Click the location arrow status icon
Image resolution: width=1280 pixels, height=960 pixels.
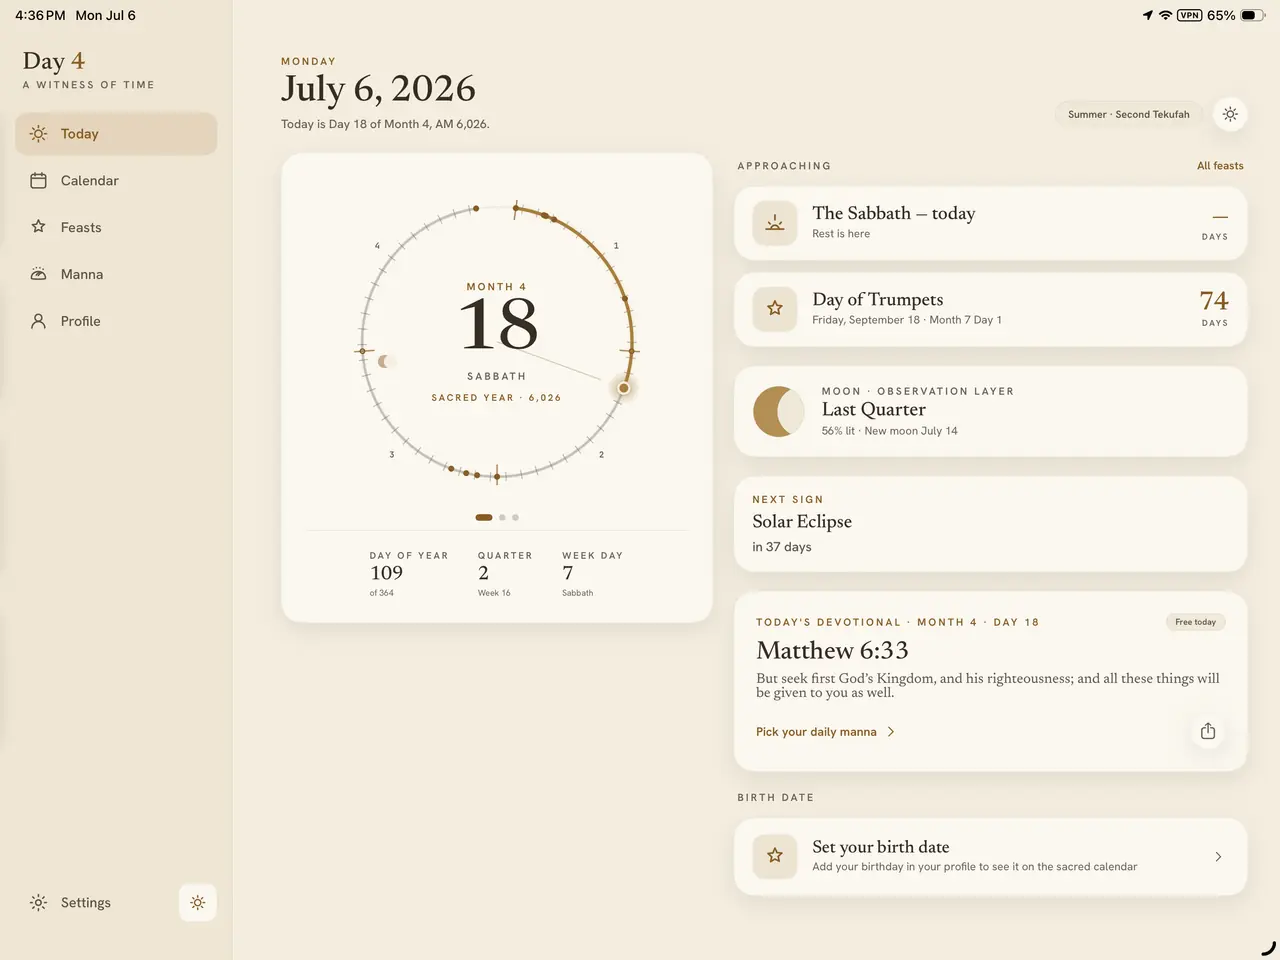tap(1147, 15)
